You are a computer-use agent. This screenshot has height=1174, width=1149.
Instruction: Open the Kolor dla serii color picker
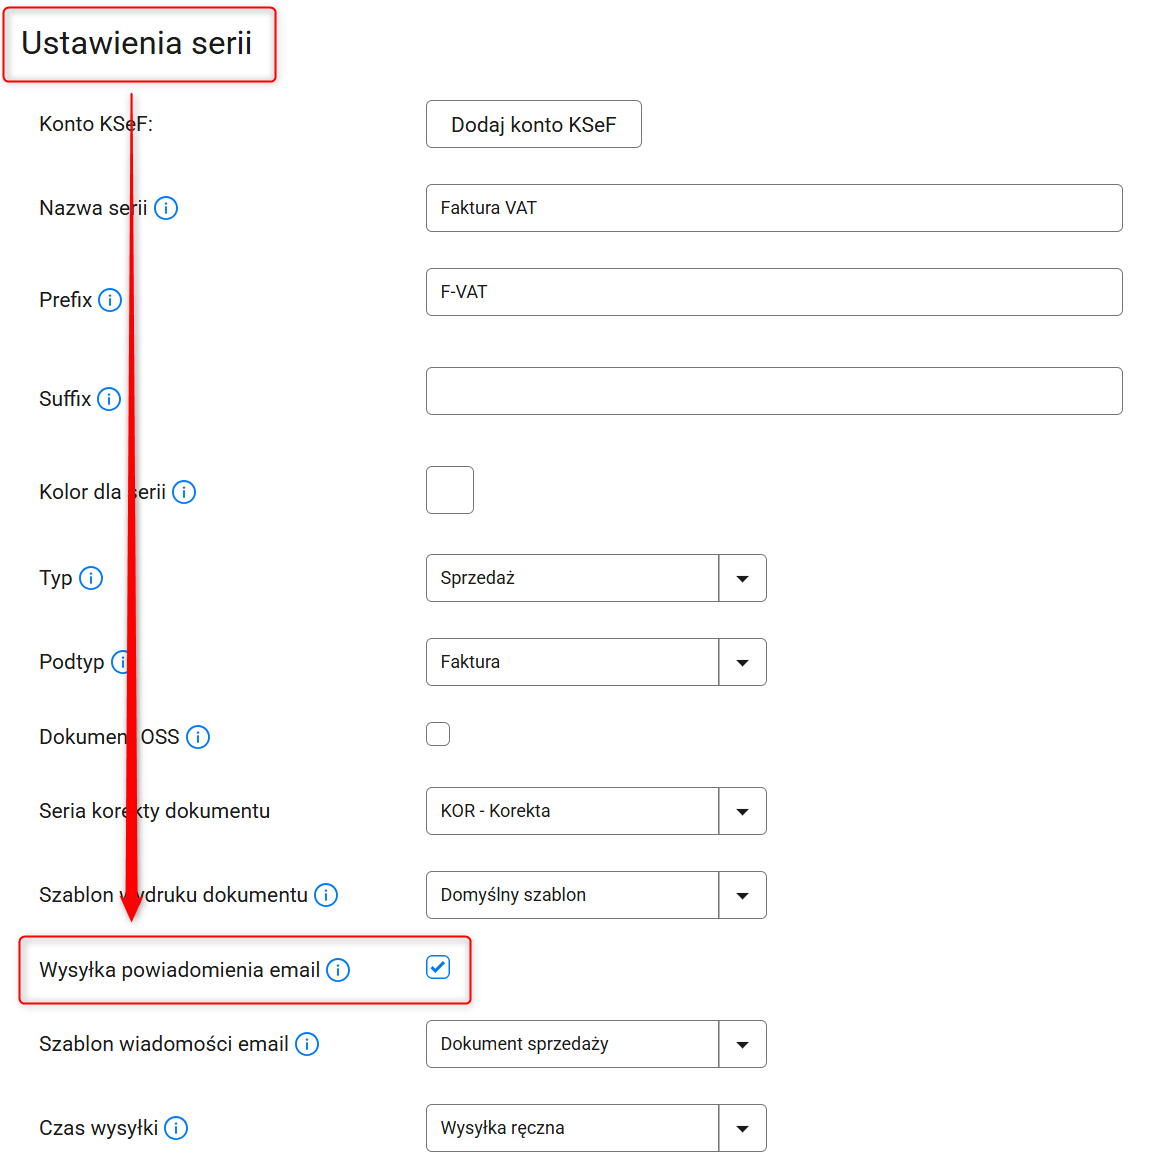click(450, 490)
